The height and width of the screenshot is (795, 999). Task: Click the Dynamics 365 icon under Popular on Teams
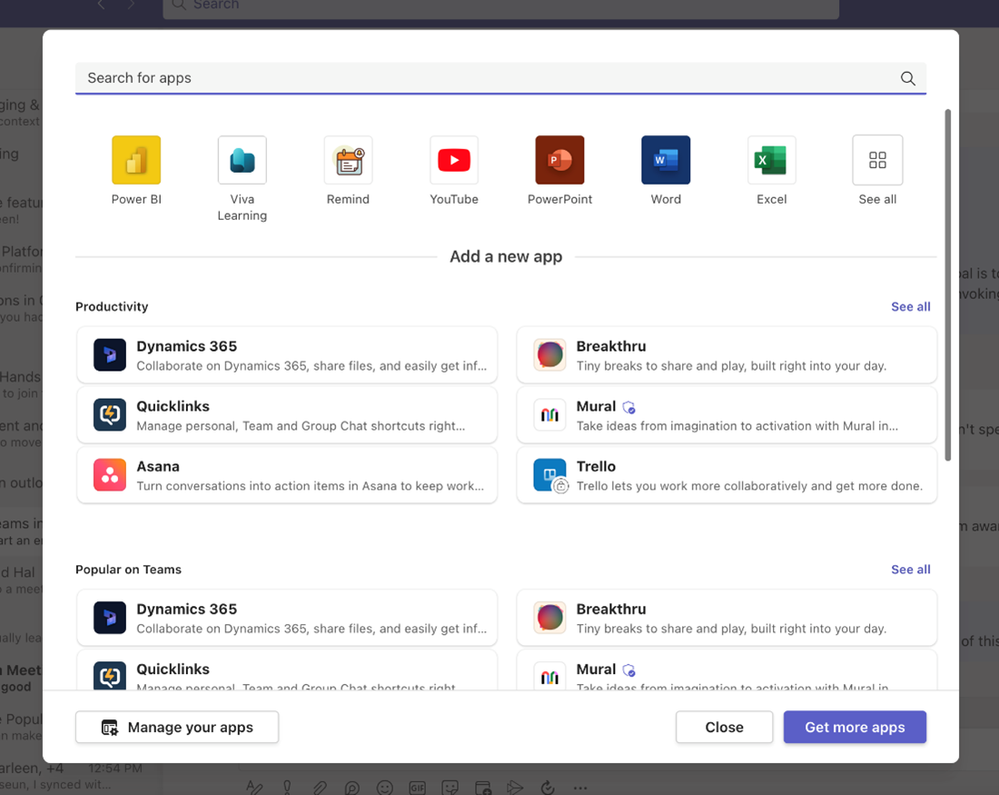[x=110, y=618]
